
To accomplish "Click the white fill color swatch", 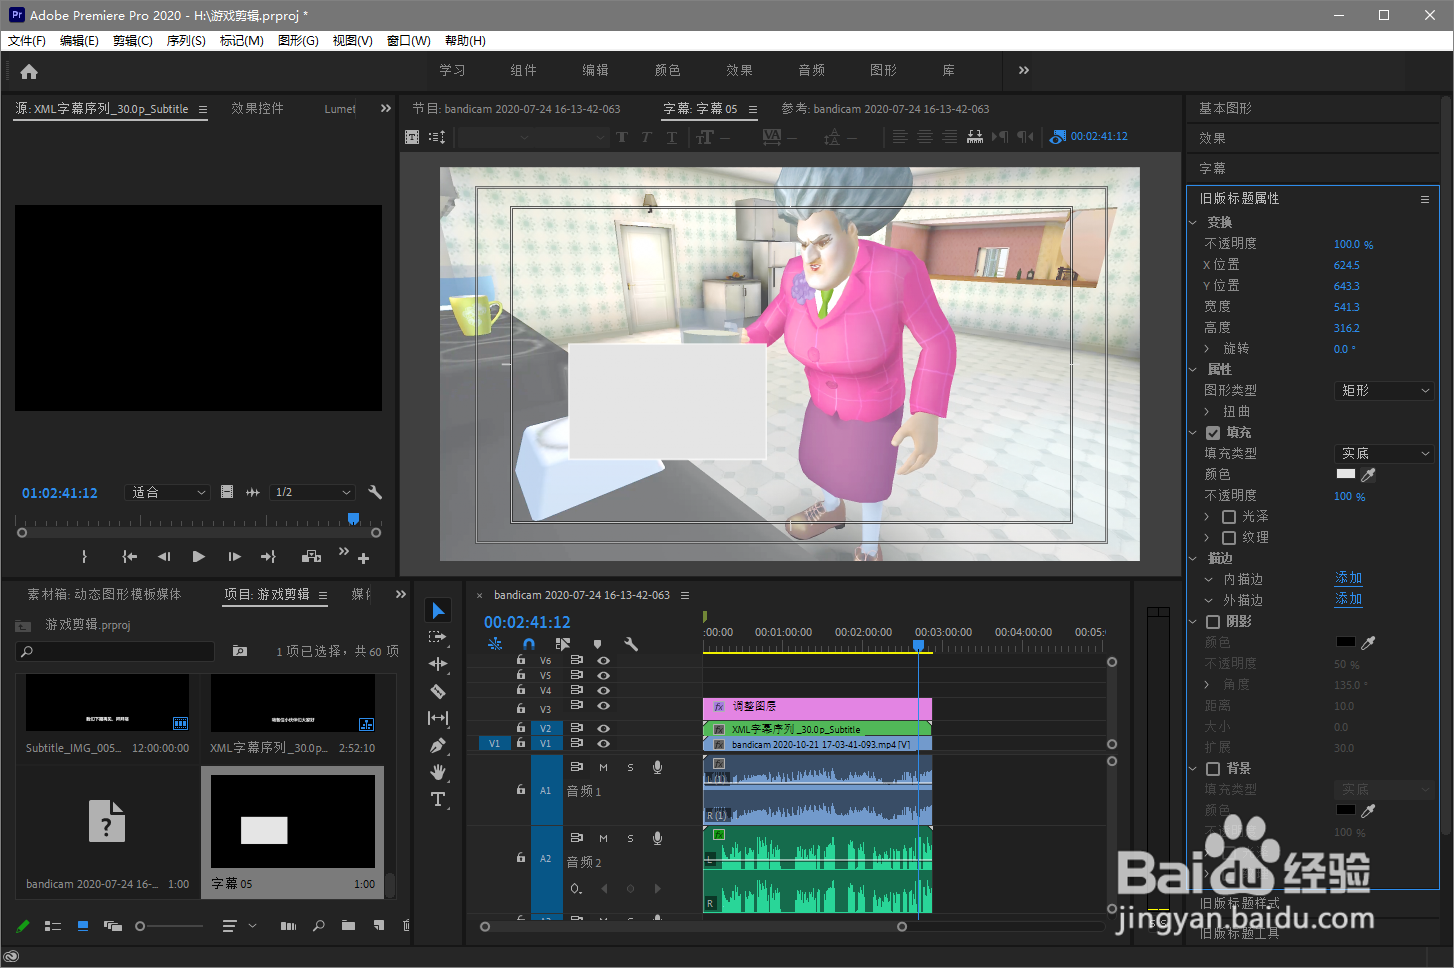I will (1346, 474).
